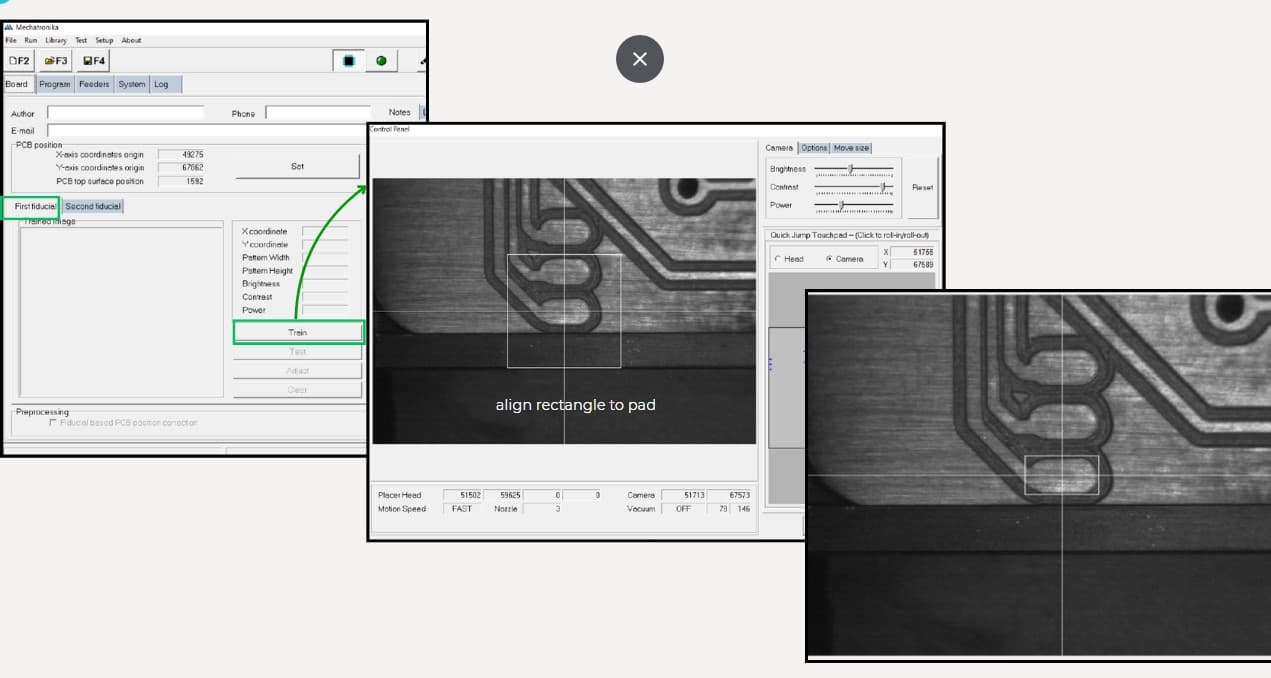This screenshot has width=1271, height=678.
Task: Click the Reset button for camera settings
Action: pos(923,187)
